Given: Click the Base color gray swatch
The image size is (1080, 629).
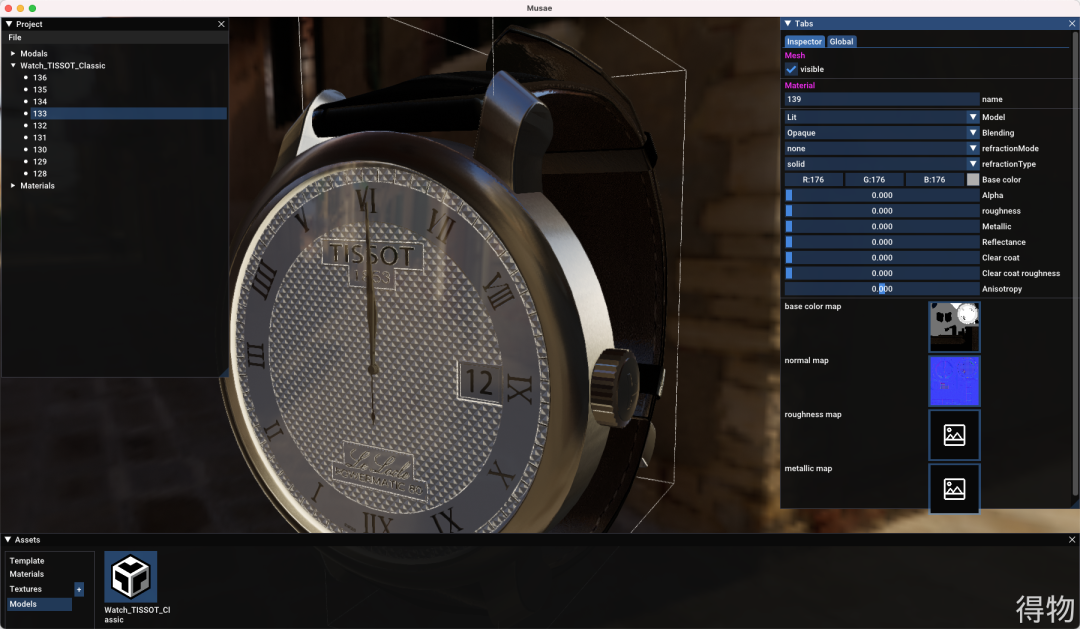Looking at the screenshot, I should point(973,180).
